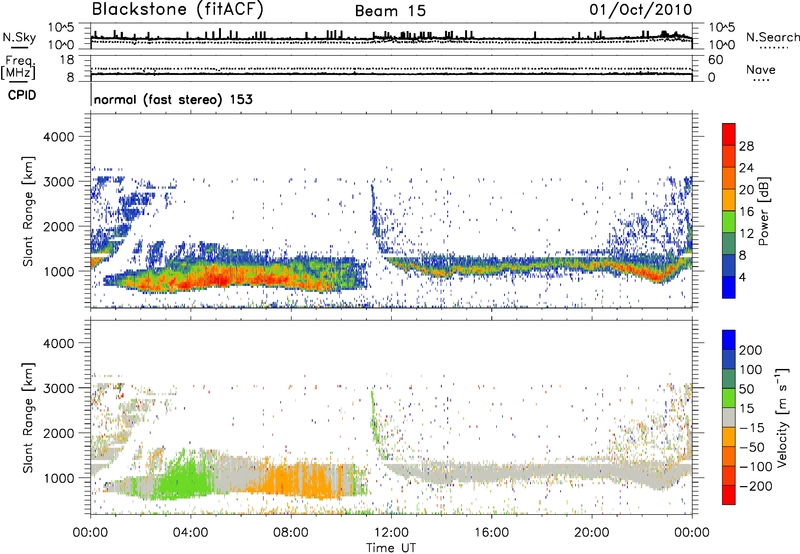Click the gray -15 to 15 velocity colorbar segment
Screen dimensions: 800x554
[729, 417]
